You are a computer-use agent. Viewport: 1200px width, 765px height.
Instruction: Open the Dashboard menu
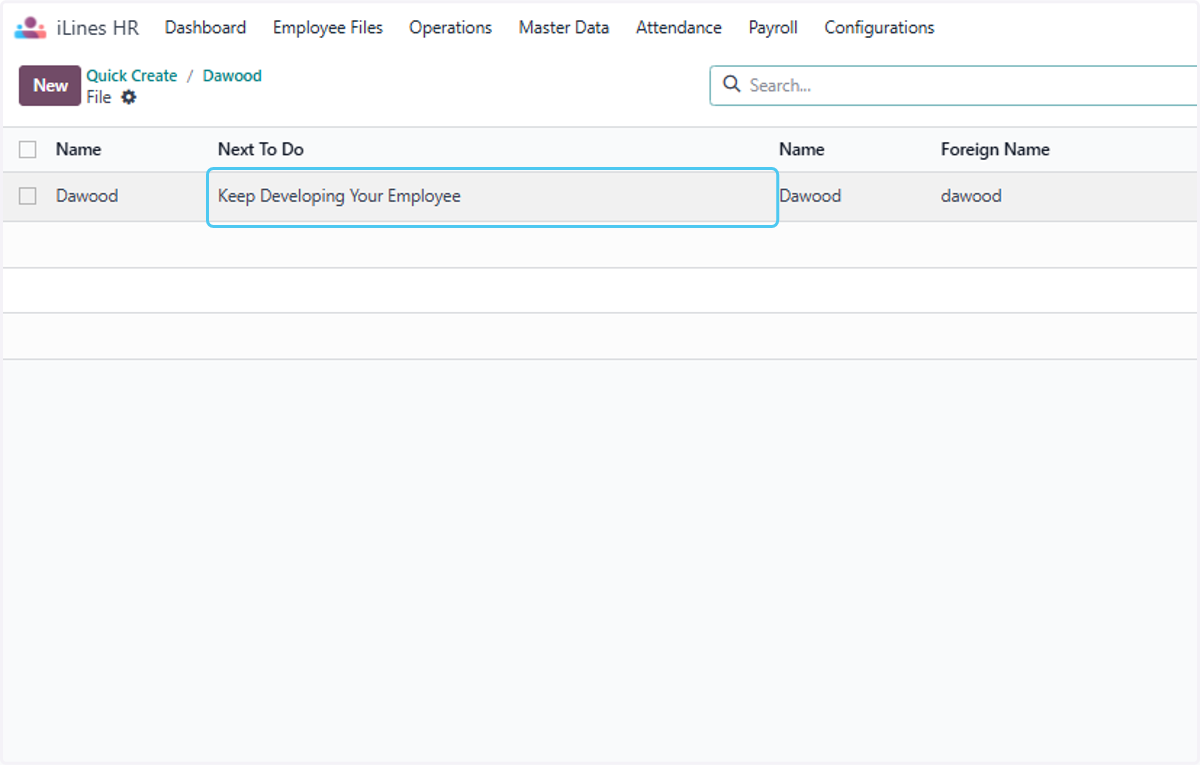pyautogui.click(x=205, y=28)
